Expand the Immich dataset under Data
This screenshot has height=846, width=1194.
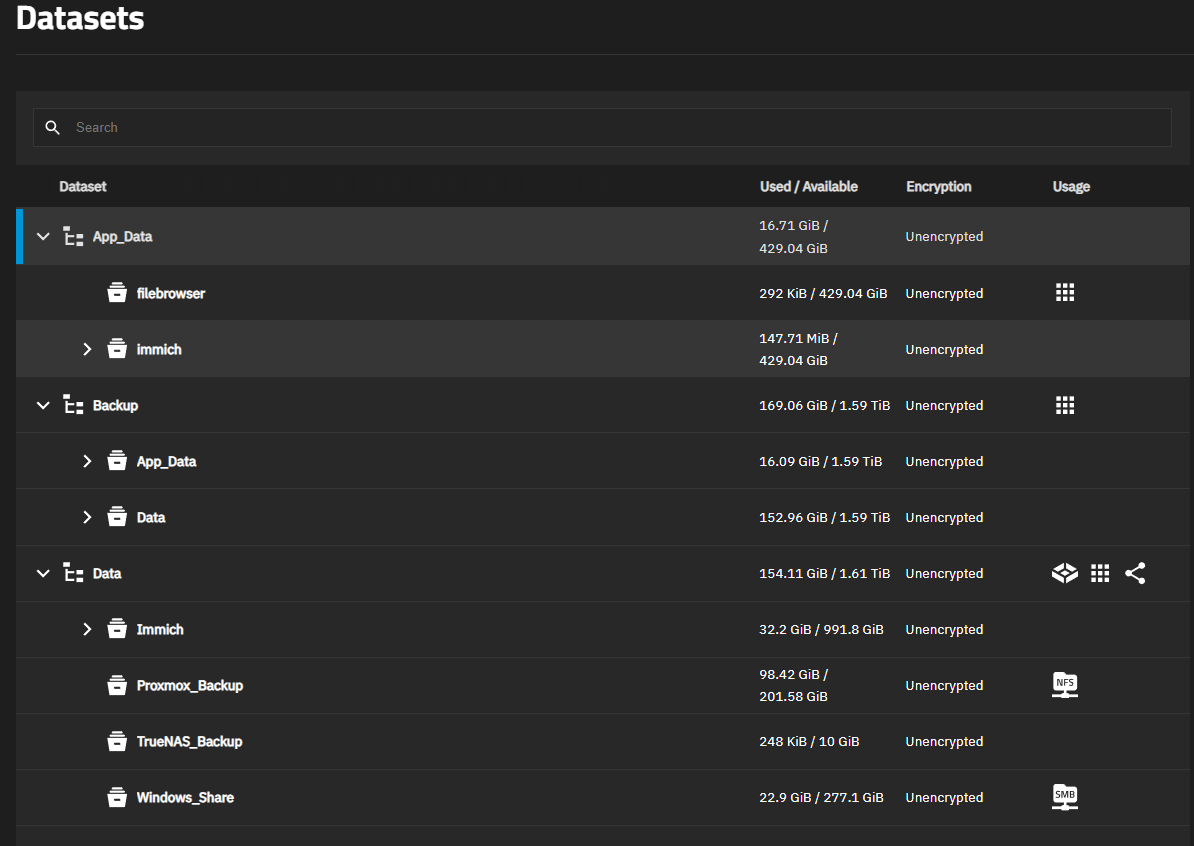click(x=87, y=630)
